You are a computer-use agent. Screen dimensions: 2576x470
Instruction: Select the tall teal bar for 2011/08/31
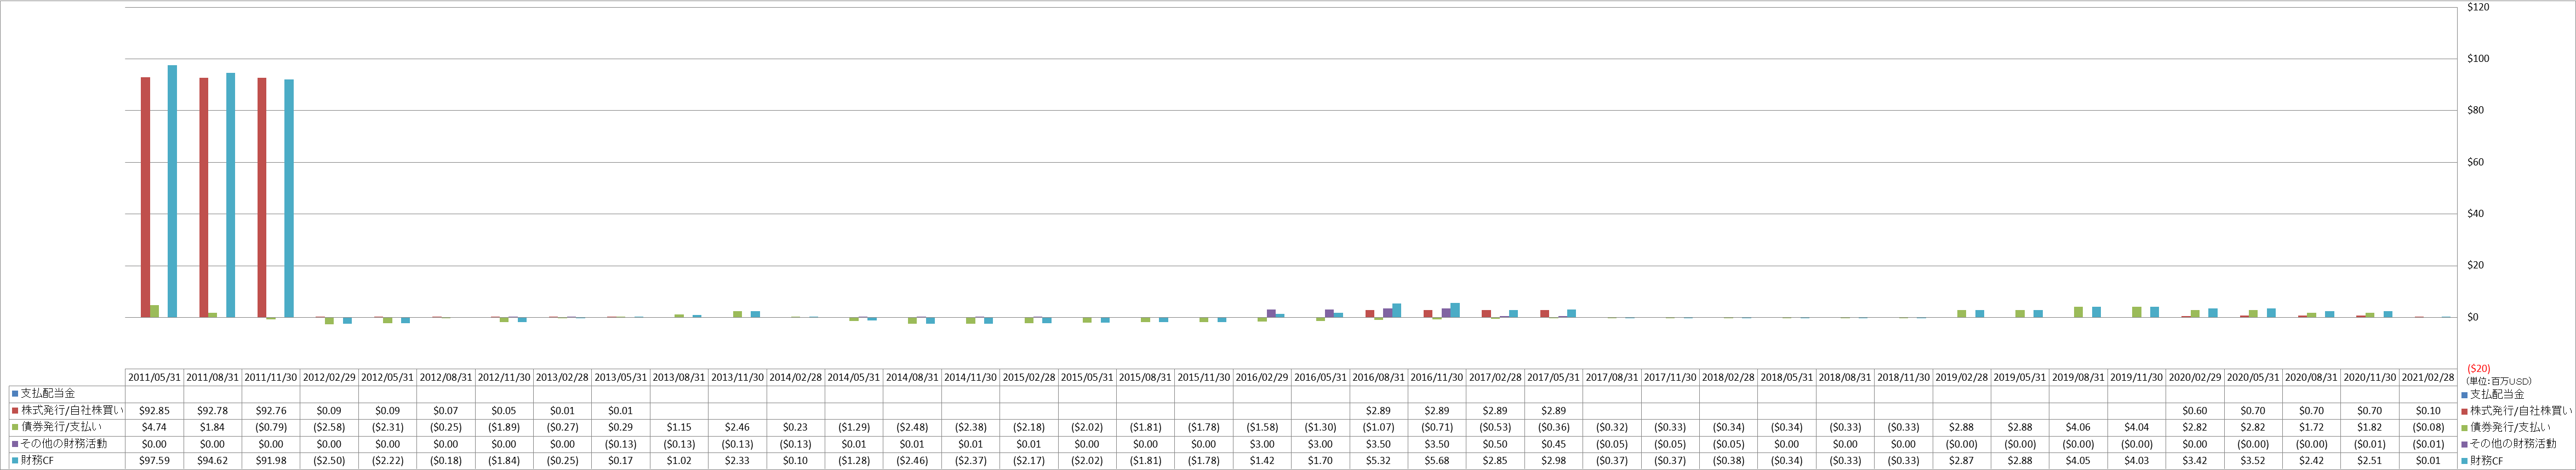coord(231,195)
